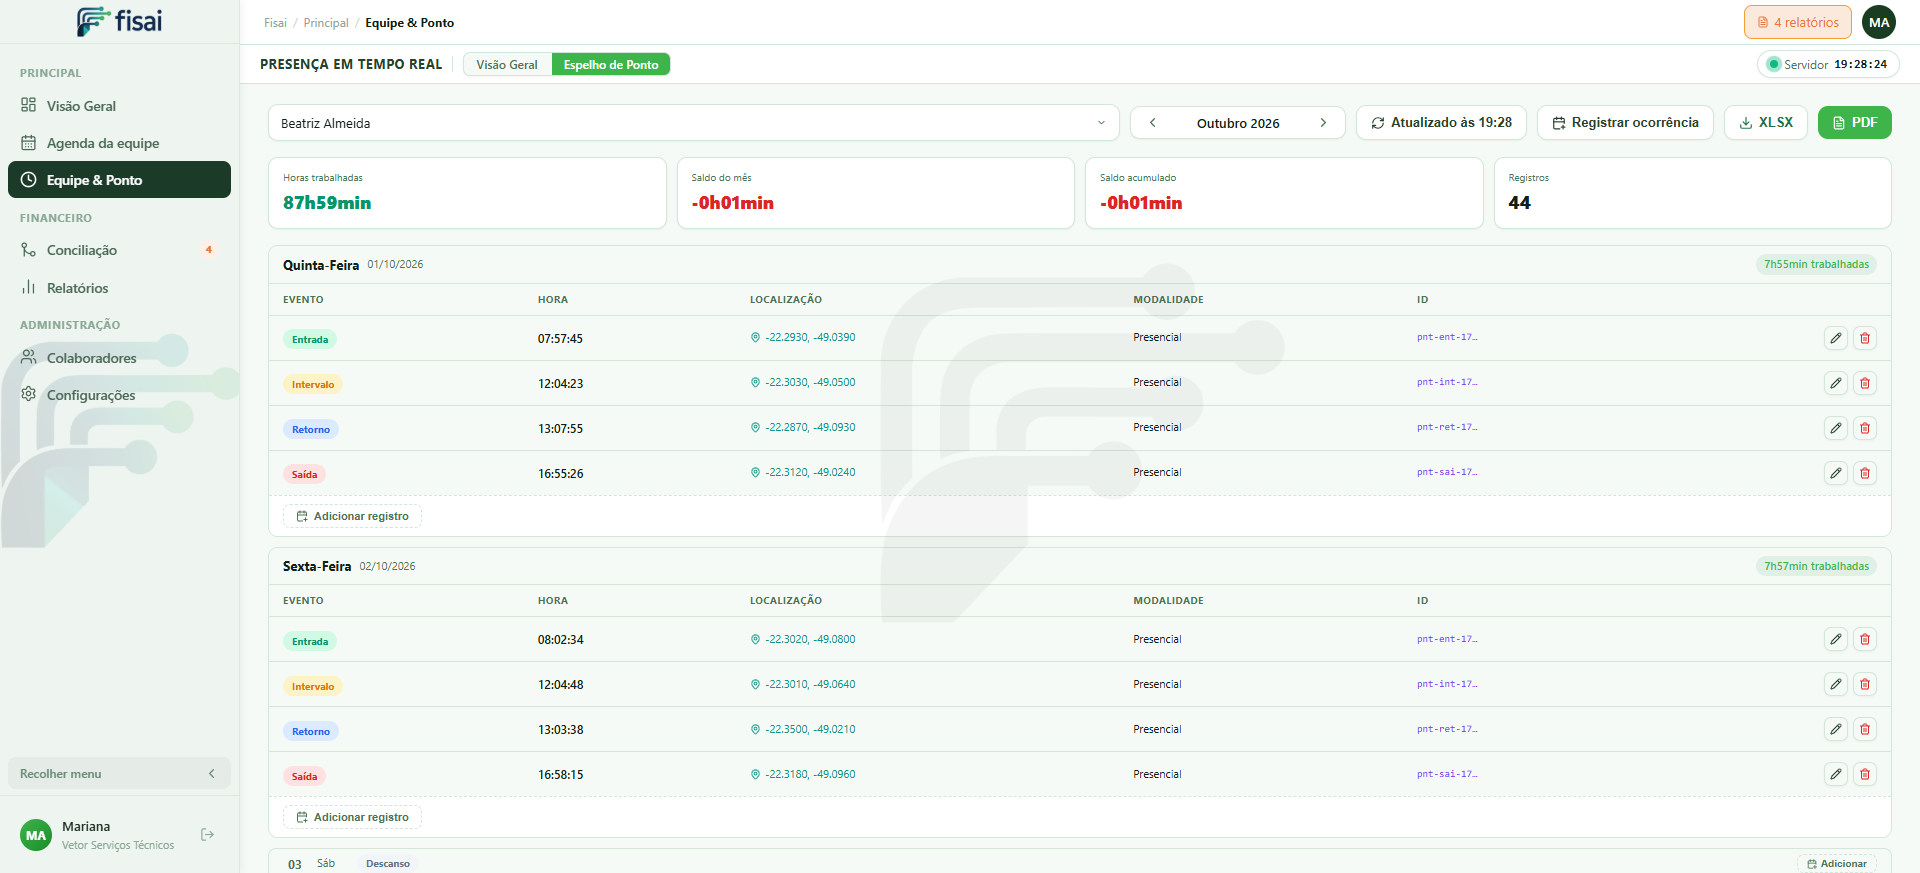Export the timesheet as XLSX
Viewport: 1920px width, 873px height.
1766,123
